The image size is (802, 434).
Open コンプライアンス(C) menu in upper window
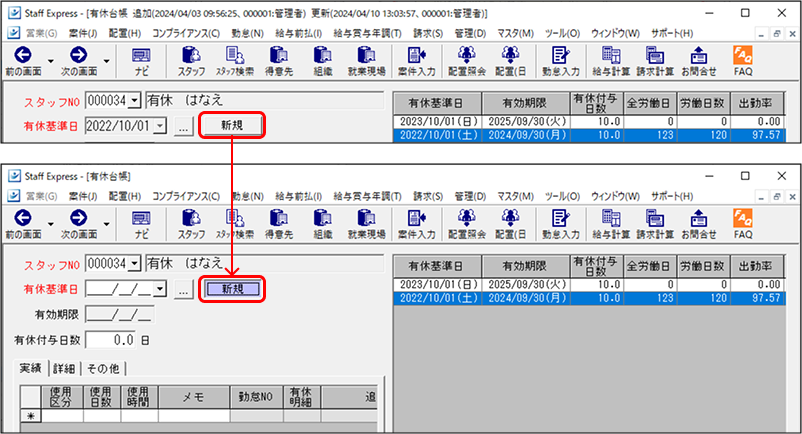point(186,33)
